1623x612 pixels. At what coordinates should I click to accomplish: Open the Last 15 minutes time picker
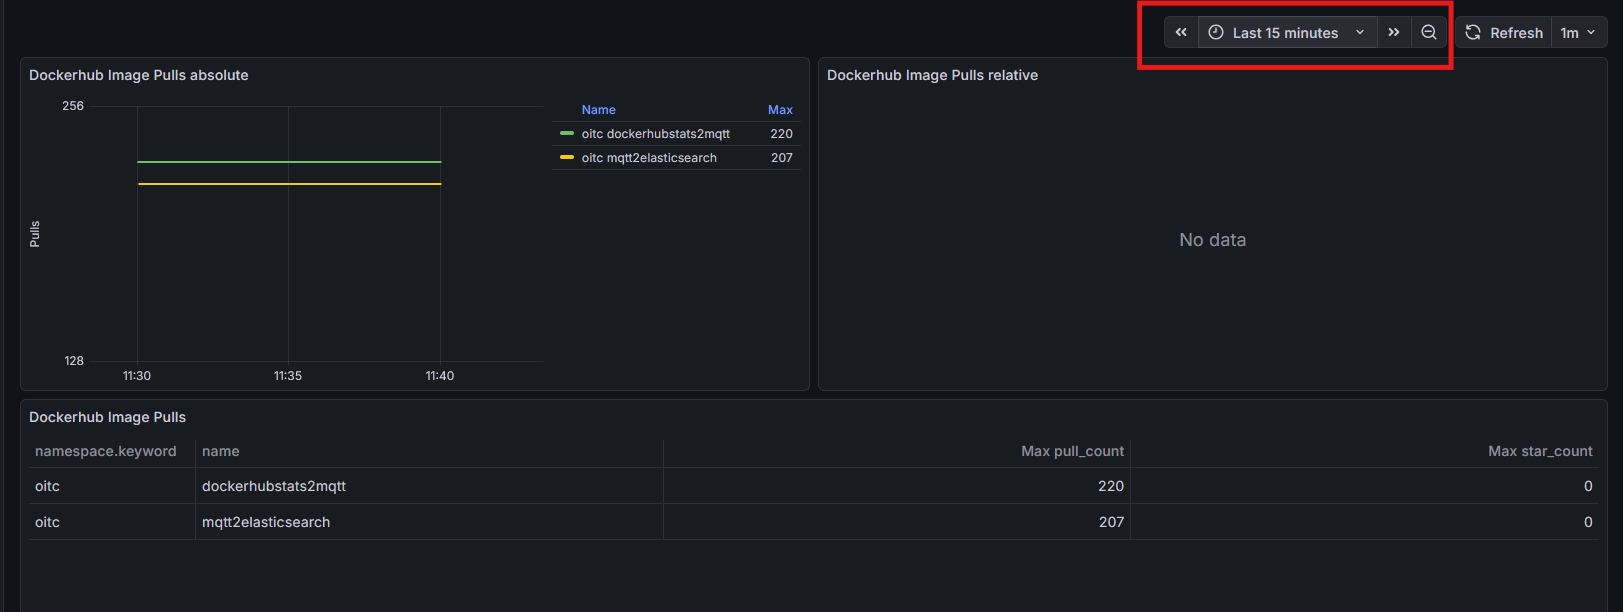coord(1286,33)
